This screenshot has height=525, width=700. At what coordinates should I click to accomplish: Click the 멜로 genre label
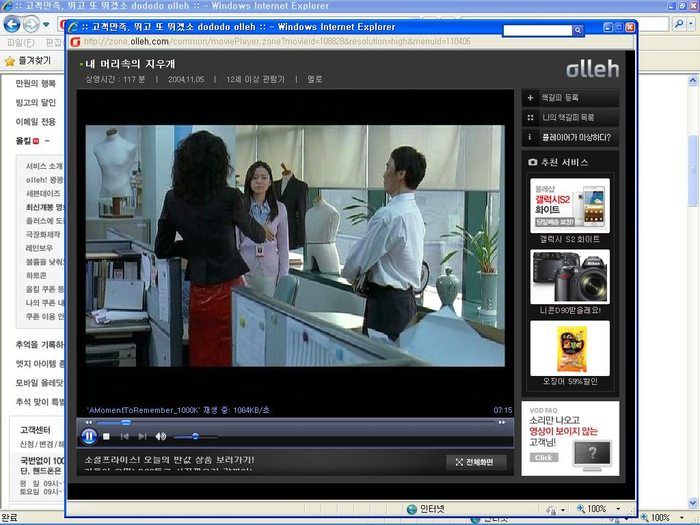point(314,79)
